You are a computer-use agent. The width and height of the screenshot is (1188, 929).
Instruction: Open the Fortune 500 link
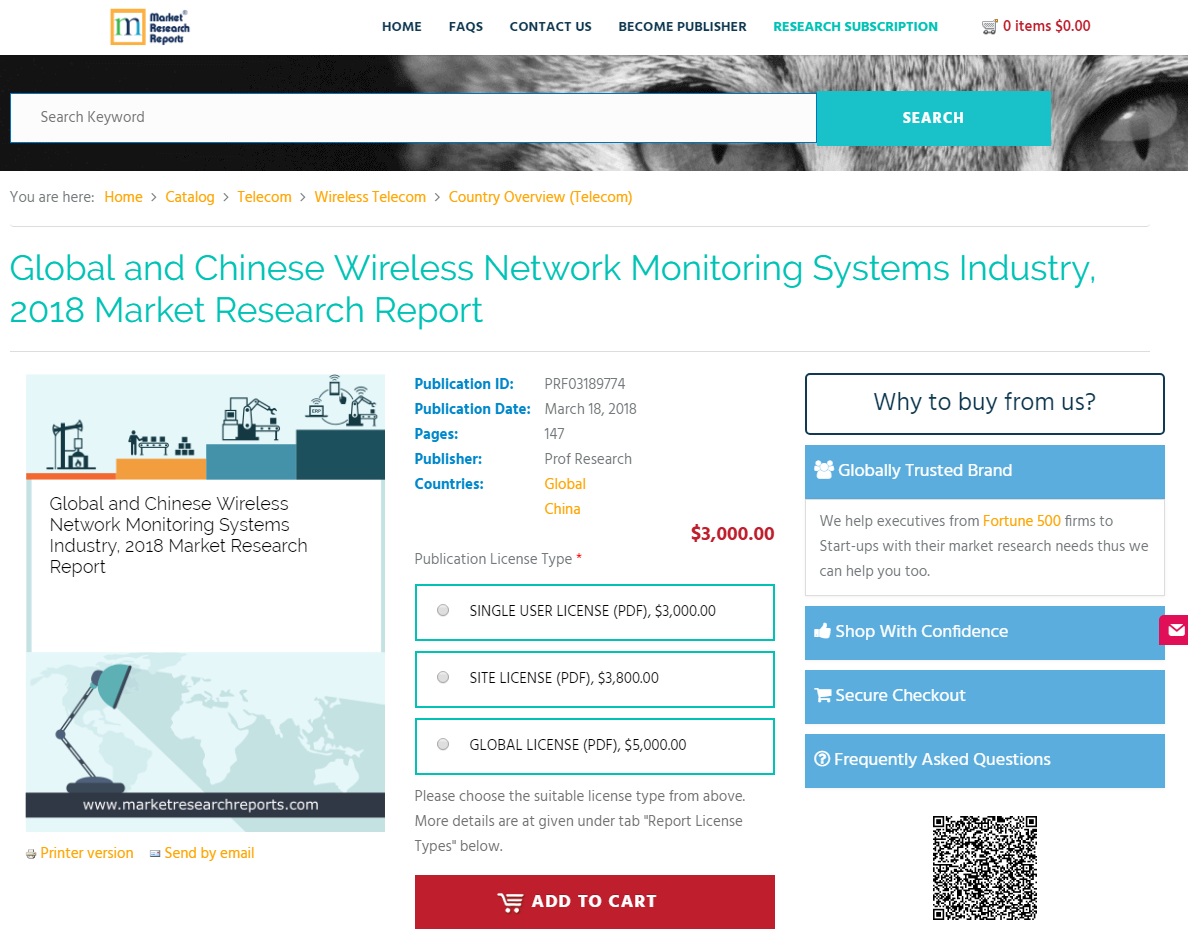(x=1022, y=520)
